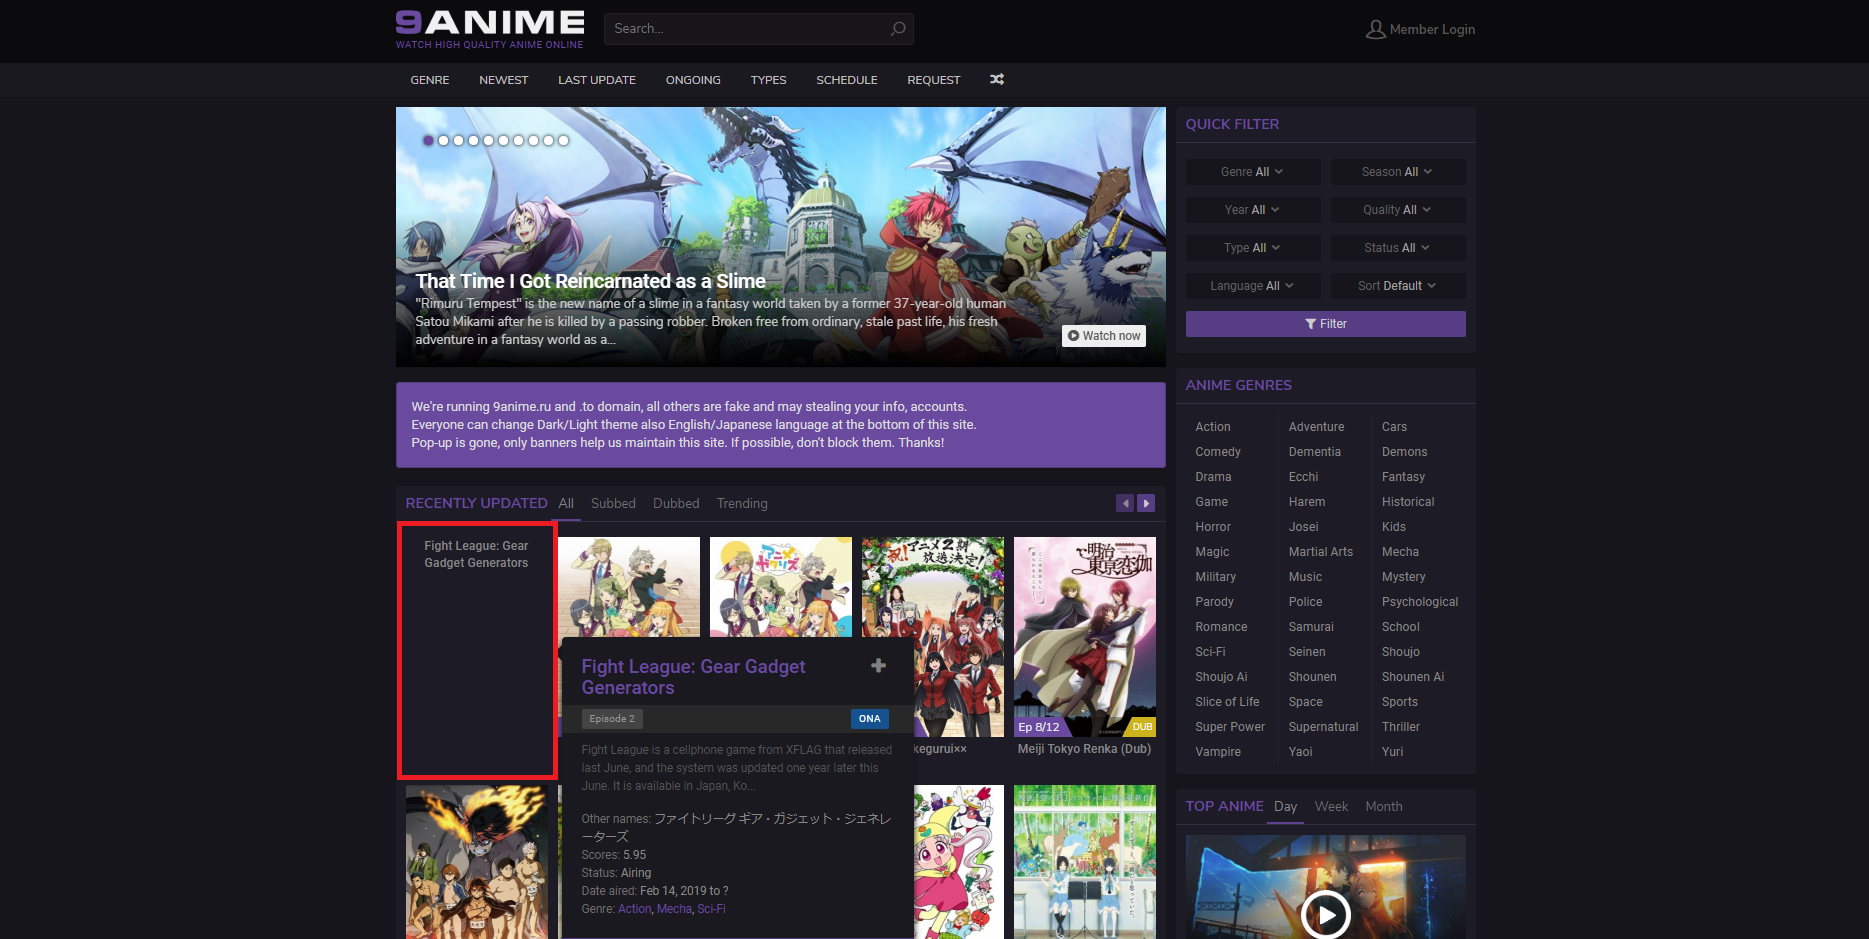Go to next page of recently updated
This screenshot has height=939, width=1869.
[1146, 503]
